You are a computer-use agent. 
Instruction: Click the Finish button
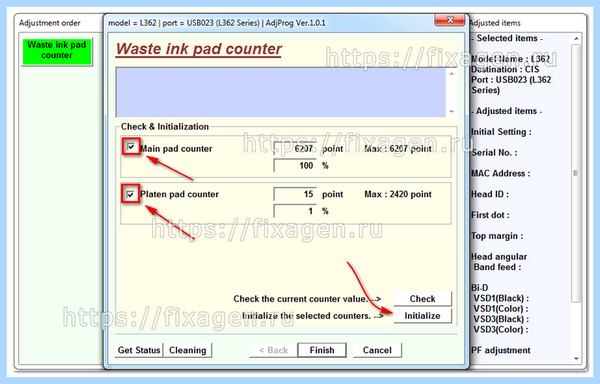322,350
